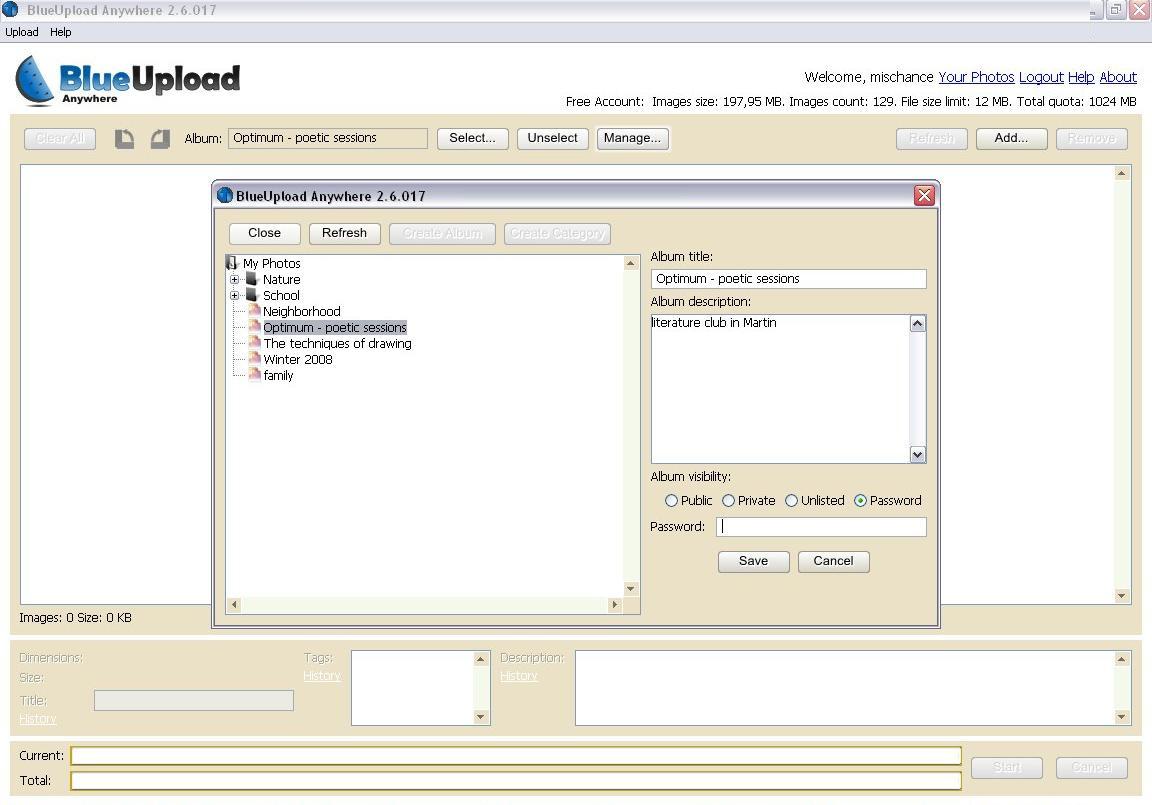Click The techniques of drawing album icon
The width and height of the screenshot is (1152, 805).
(x=254, y=343)
